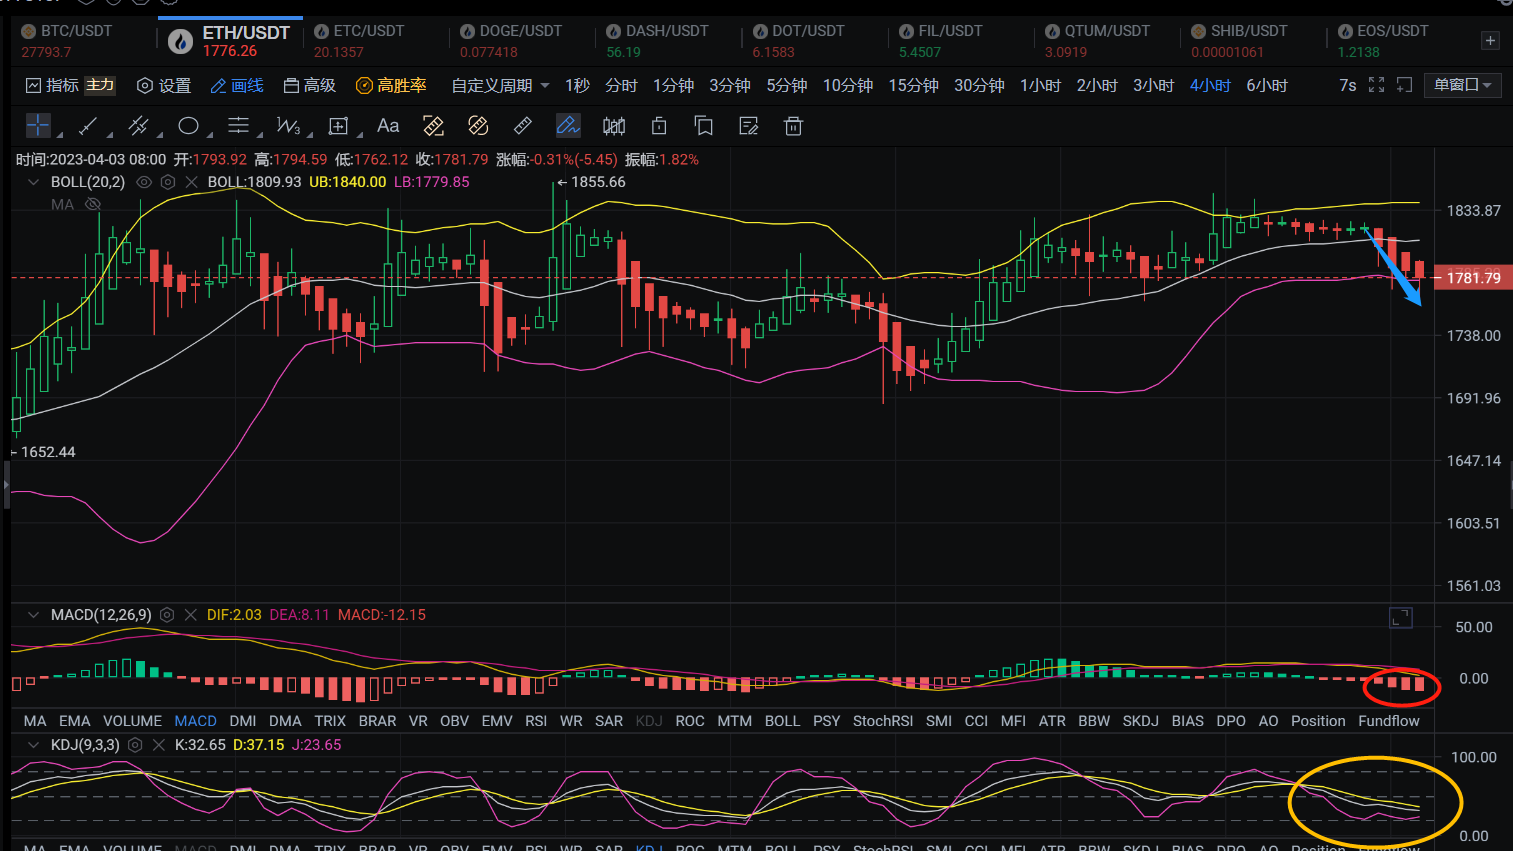Select the 15分钟 timeframe
This screenshot has height=851, width=1513.
pyautogui.click(x=913, y=86)
